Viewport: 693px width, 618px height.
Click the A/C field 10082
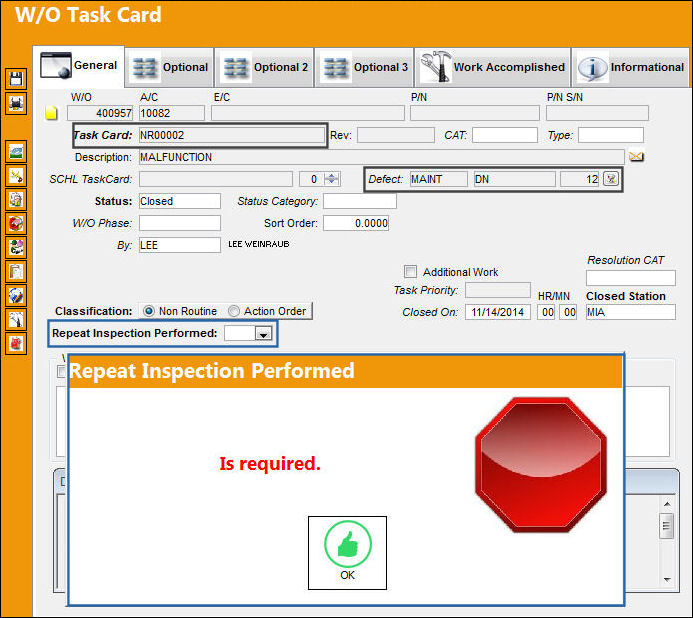click(172, 113)
